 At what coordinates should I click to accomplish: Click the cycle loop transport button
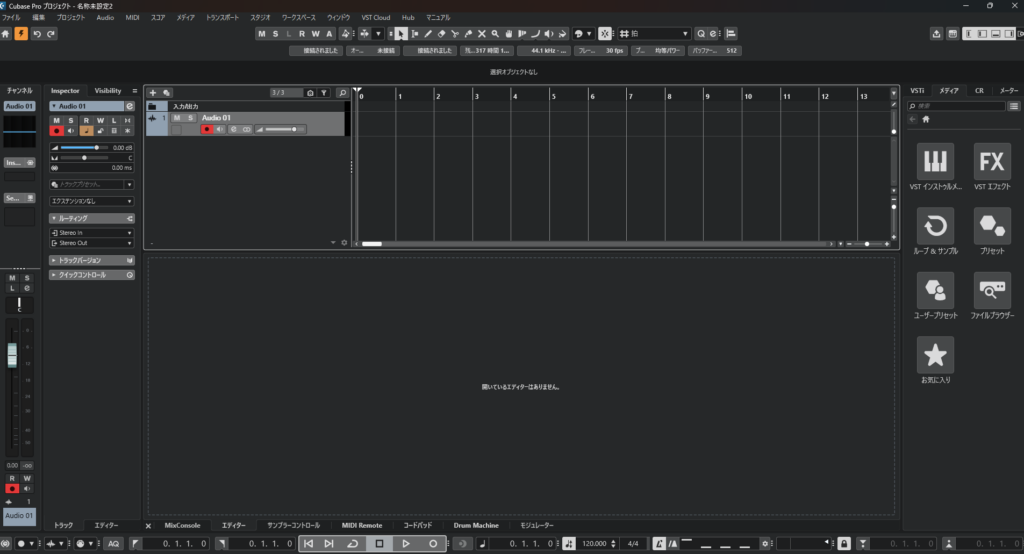coord(353,543)
